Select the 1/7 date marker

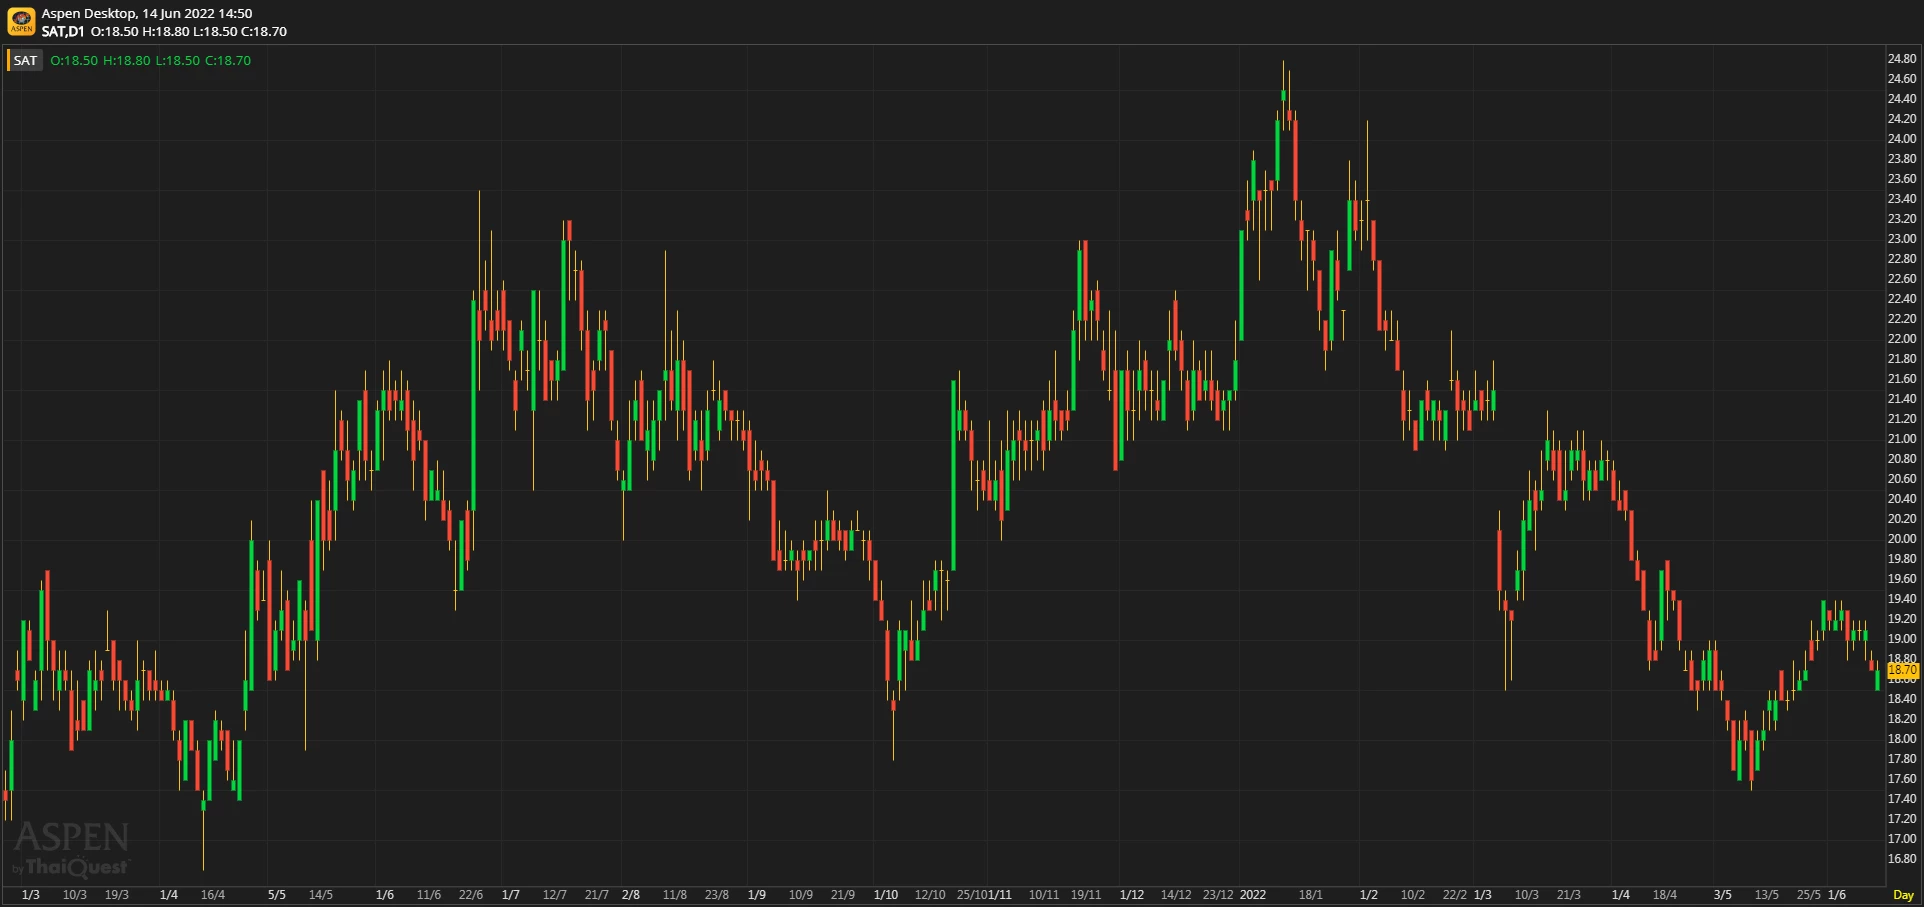tap(511, 895)
